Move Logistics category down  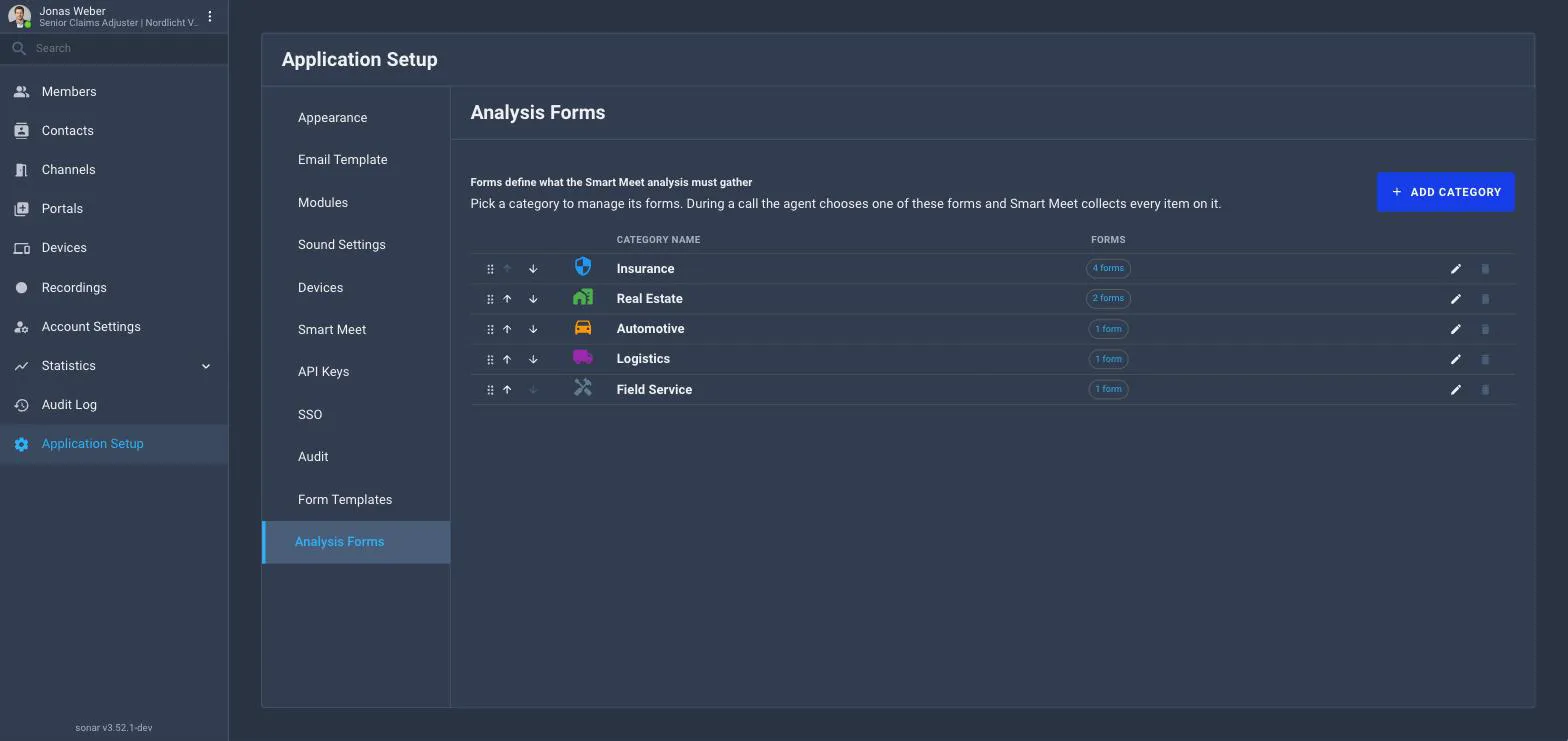[533, 359]
